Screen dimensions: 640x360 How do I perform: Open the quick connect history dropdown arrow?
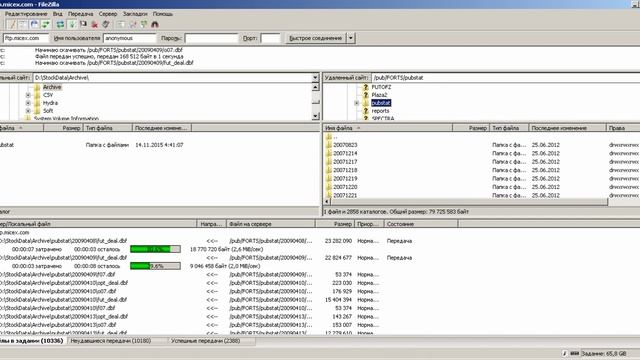351,38
